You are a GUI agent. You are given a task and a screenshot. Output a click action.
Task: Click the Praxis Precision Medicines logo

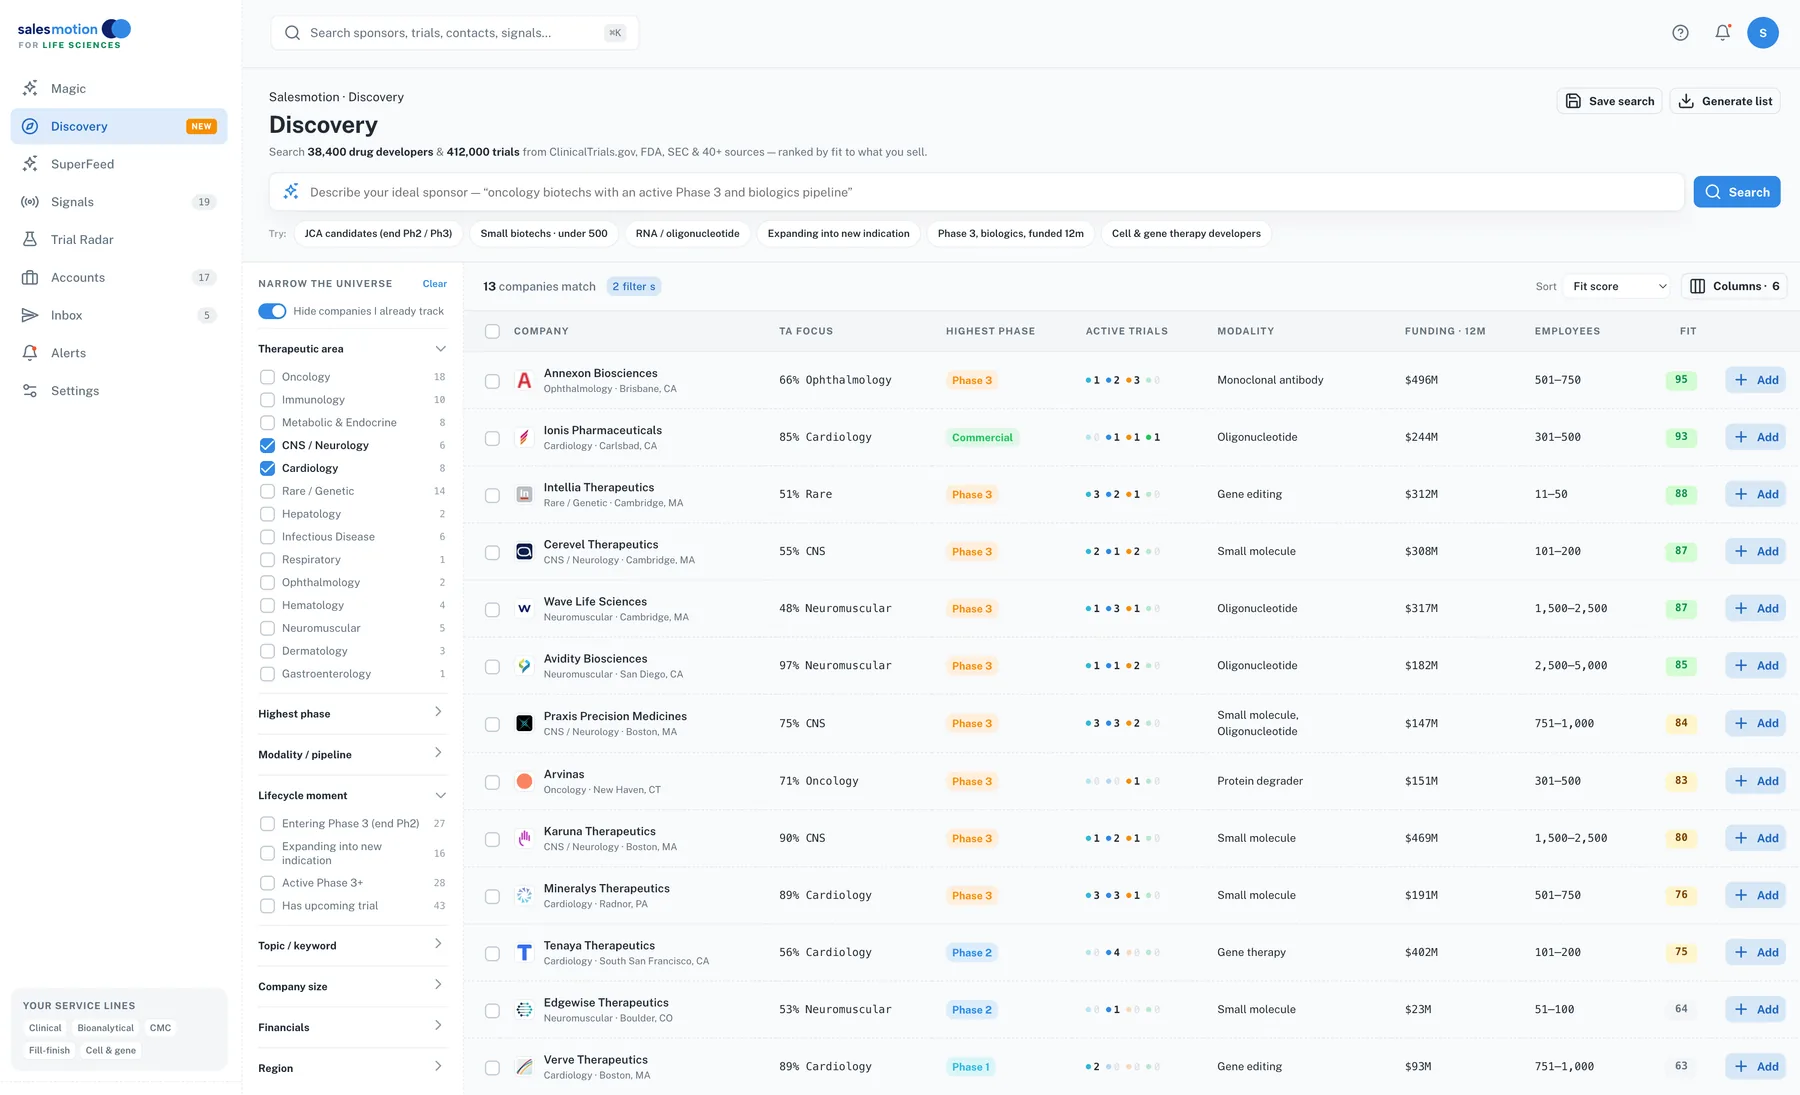(524, 723)
